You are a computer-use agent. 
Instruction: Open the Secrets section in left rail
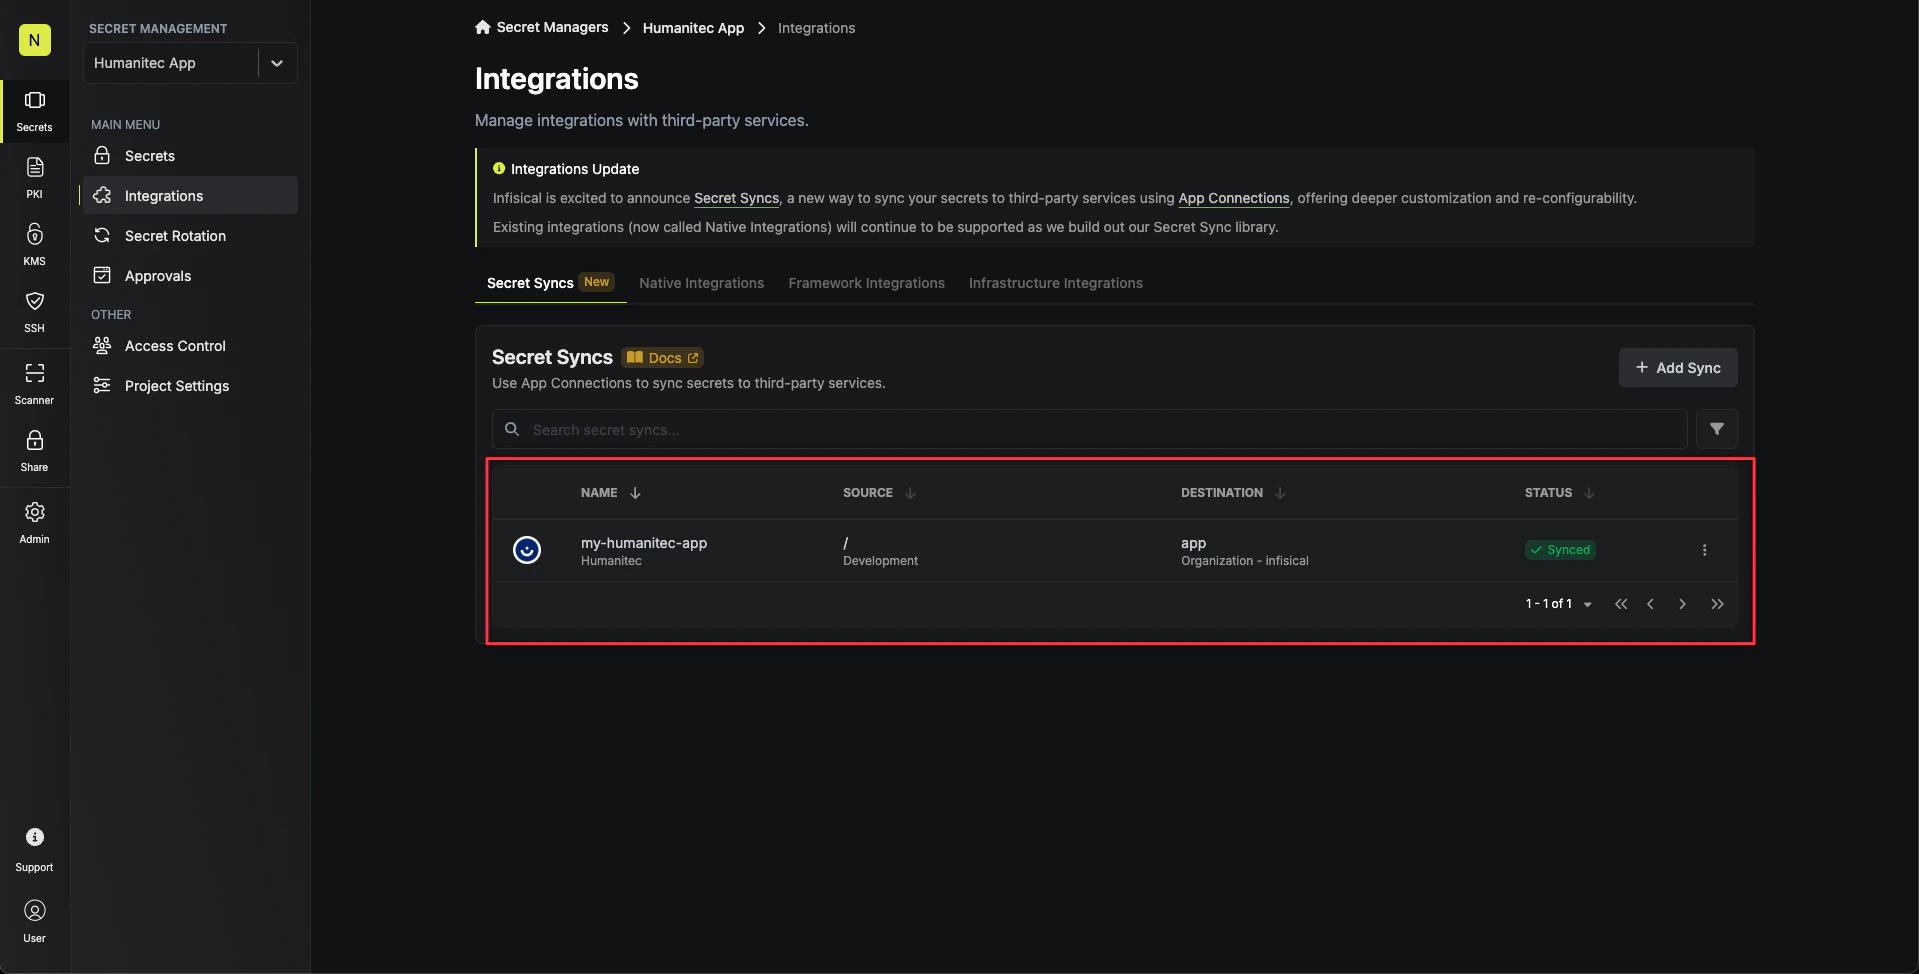point(34,110)
